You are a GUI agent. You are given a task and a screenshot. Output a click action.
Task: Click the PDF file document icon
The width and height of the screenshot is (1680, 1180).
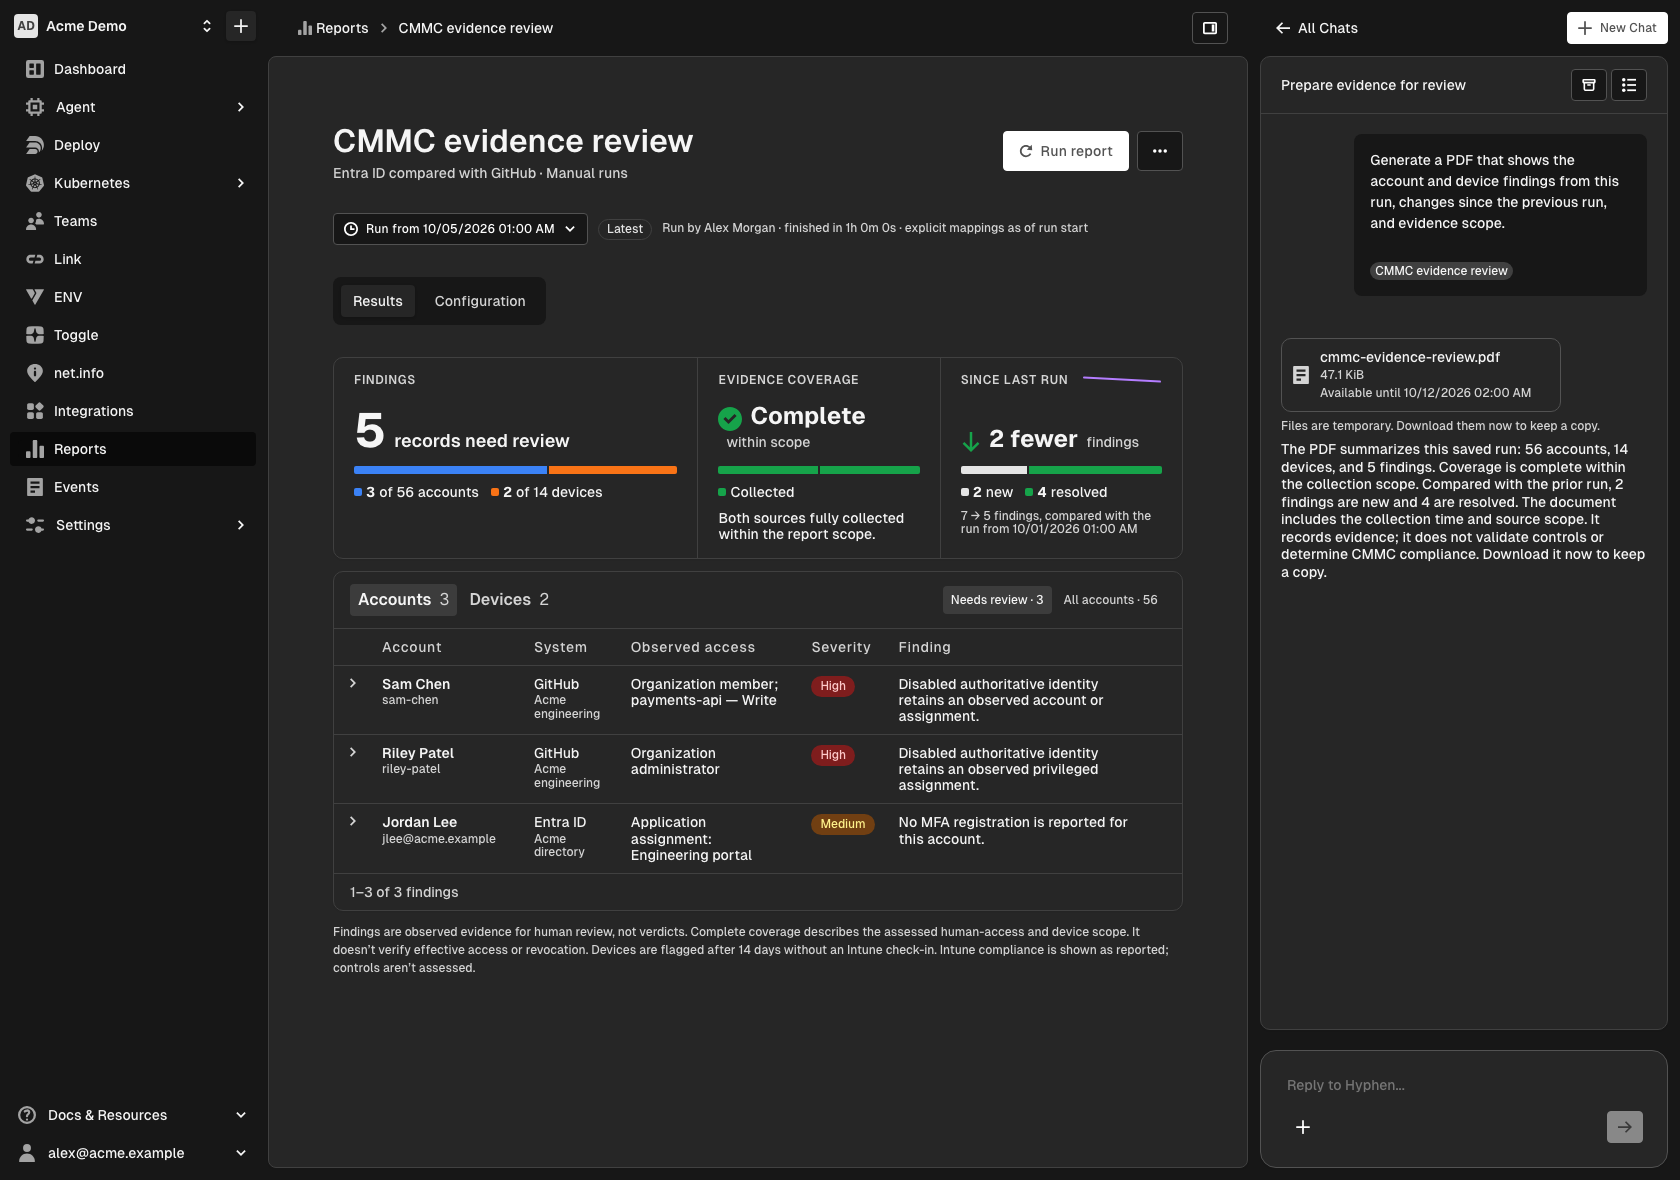pos(1301,375)
